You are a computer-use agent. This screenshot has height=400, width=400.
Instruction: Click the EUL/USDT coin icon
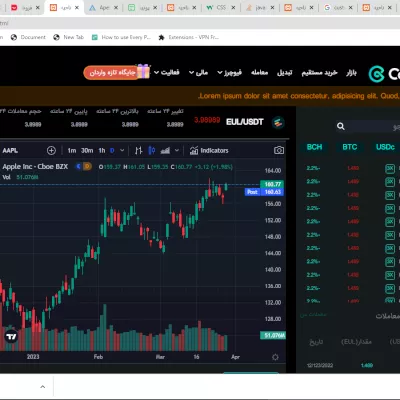(278, 123)
